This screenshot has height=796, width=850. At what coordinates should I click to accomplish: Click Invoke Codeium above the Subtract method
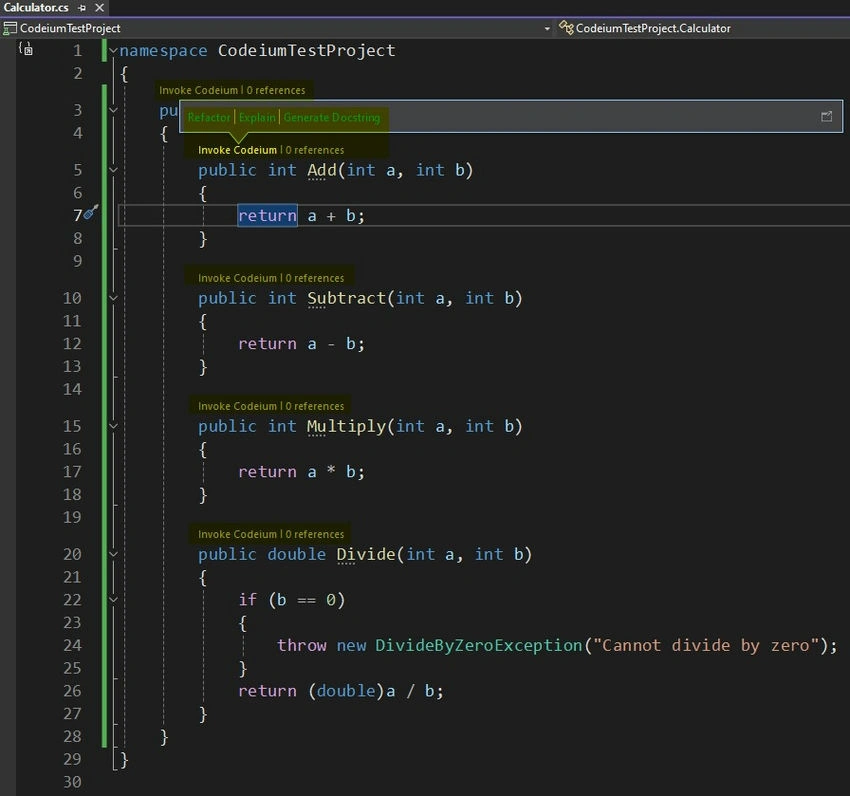237,278
